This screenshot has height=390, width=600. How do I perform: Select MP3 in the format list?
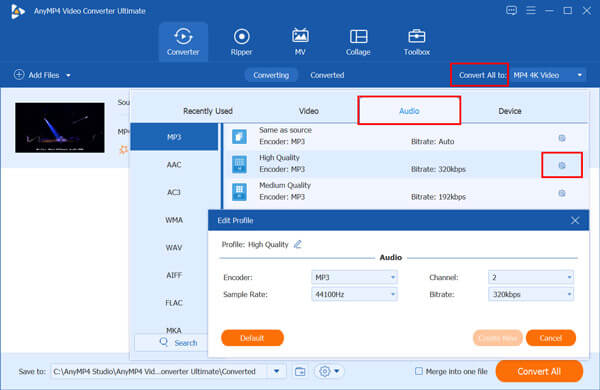click(x=174, y=137)
